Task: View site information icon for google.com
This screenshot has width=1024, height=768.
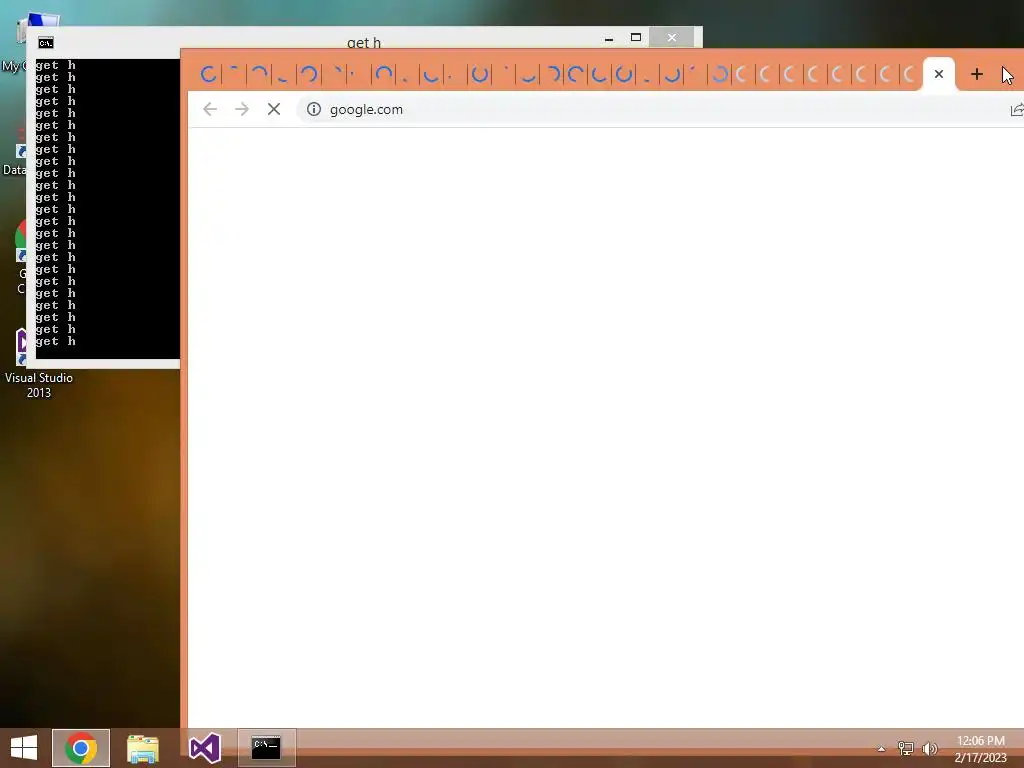Action: pos(314,109)
